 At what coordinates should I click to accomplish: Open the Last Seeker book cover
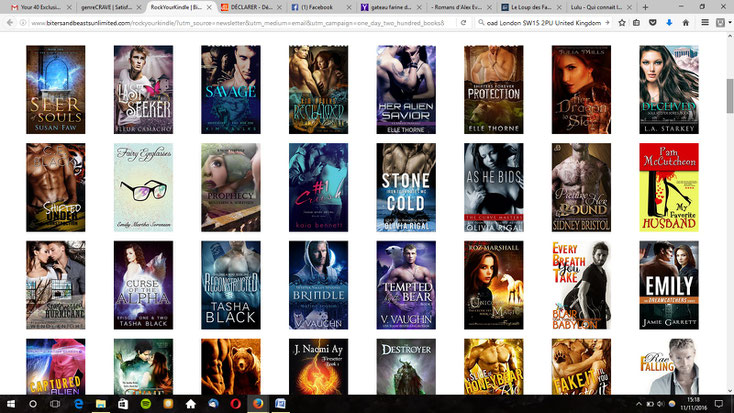point(143,89)
